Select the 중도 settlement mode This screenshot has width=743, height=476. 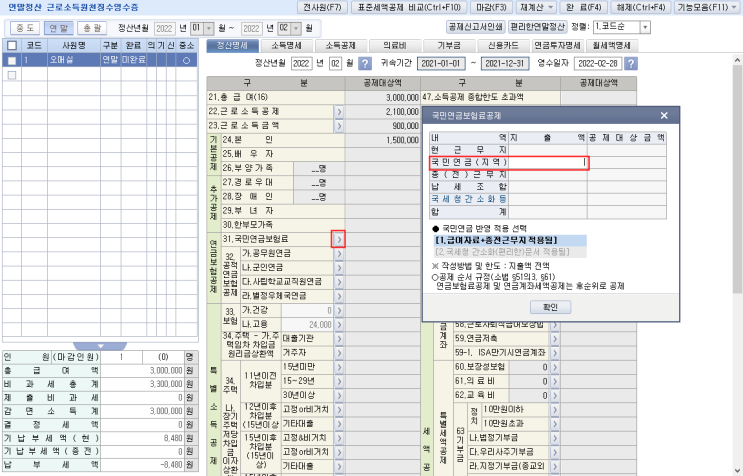(x=25, y=28)
